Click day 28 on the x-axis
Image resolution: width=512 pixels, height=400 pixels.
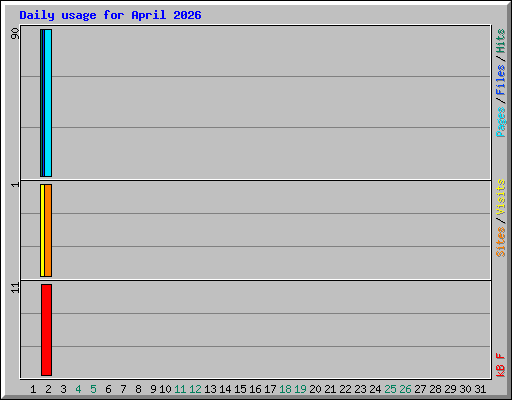435,389
